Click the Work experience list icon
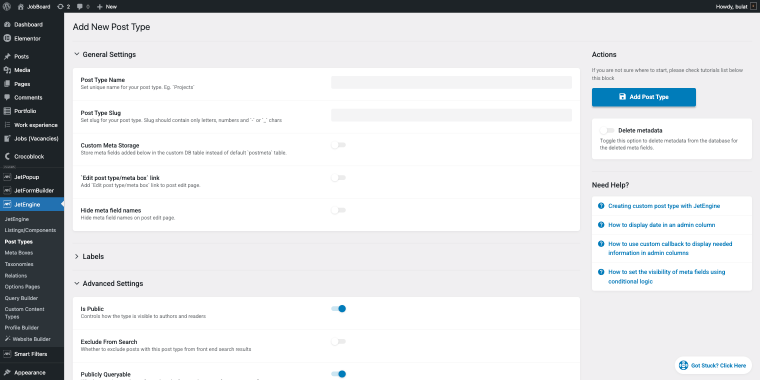 click(x=7, y=125)
